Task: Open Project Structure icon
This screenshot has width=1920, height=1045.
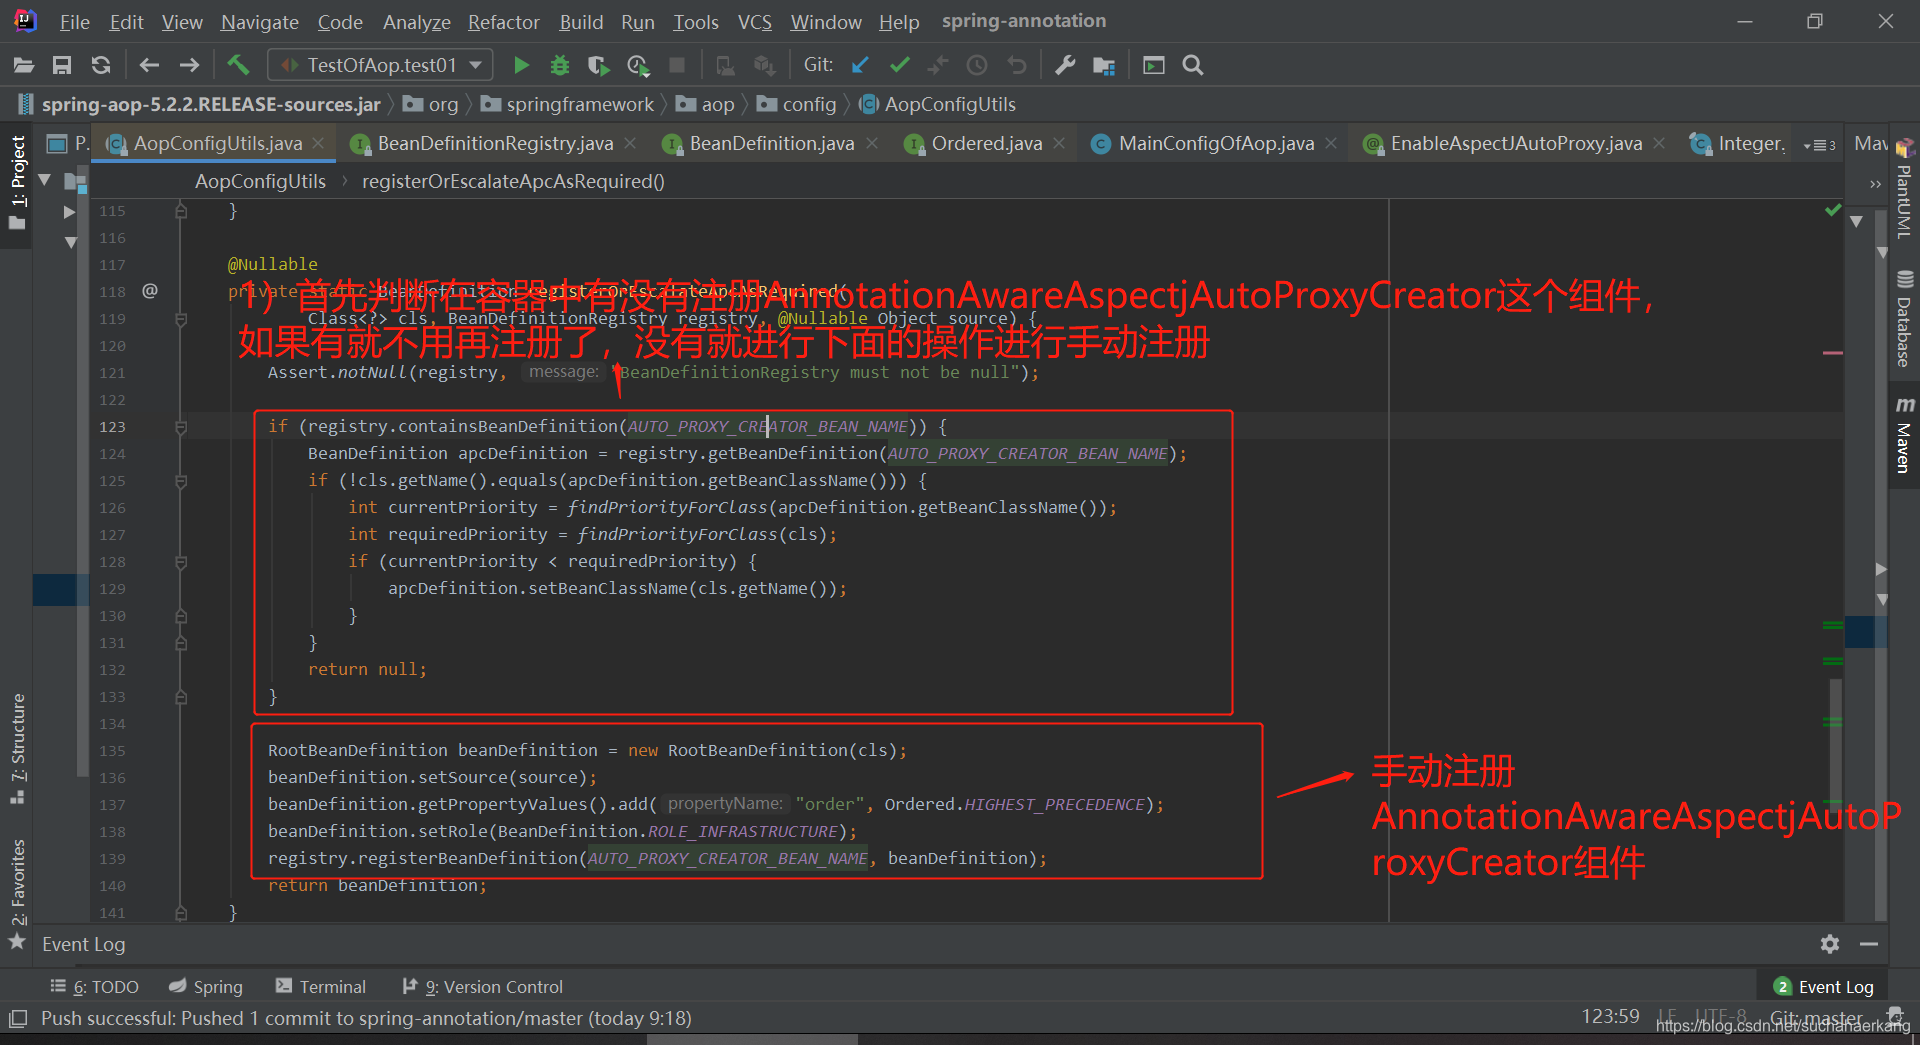Action: [1104, 65]
